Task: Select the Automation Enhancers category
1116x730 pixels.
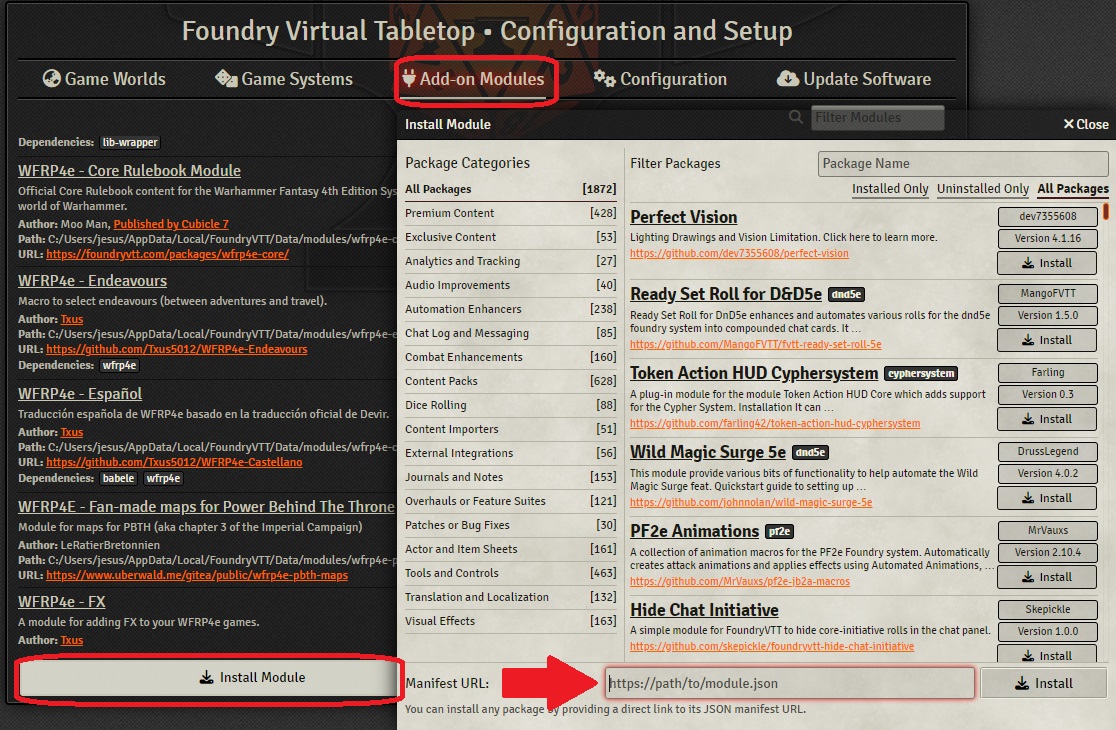Action: click(x=510, y=310)
